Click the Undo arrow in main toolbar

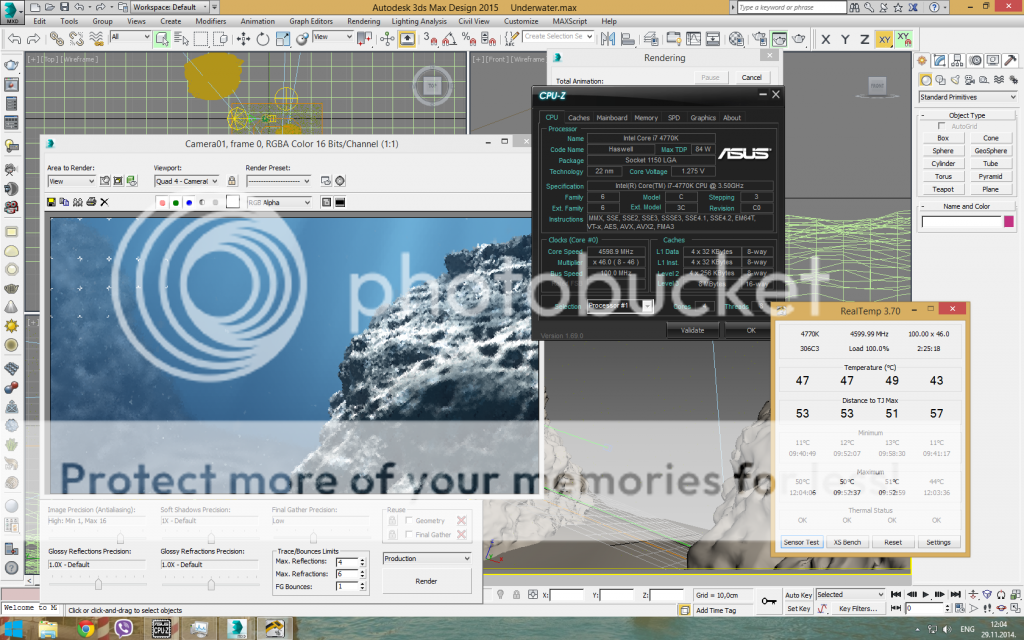tap(14, 39)
